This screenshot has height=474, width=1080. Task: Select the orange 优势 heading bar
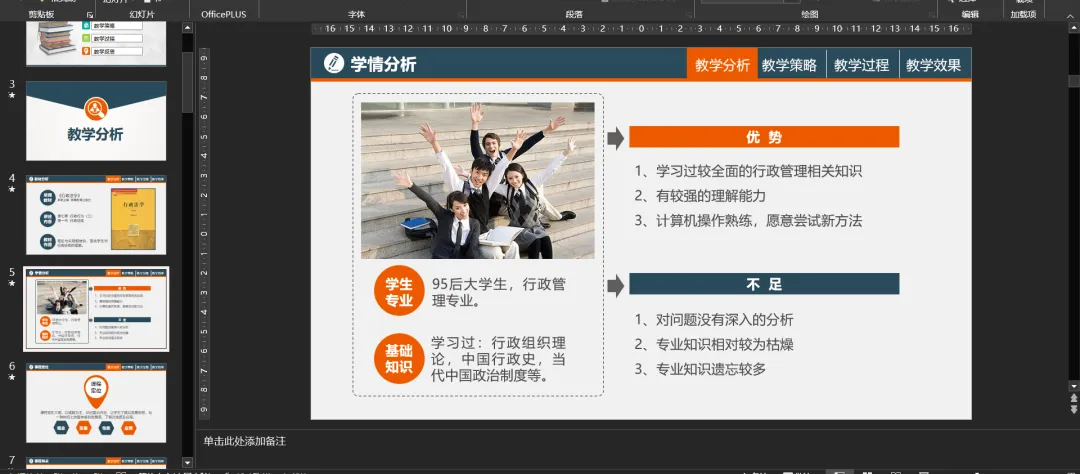(764, 137)
